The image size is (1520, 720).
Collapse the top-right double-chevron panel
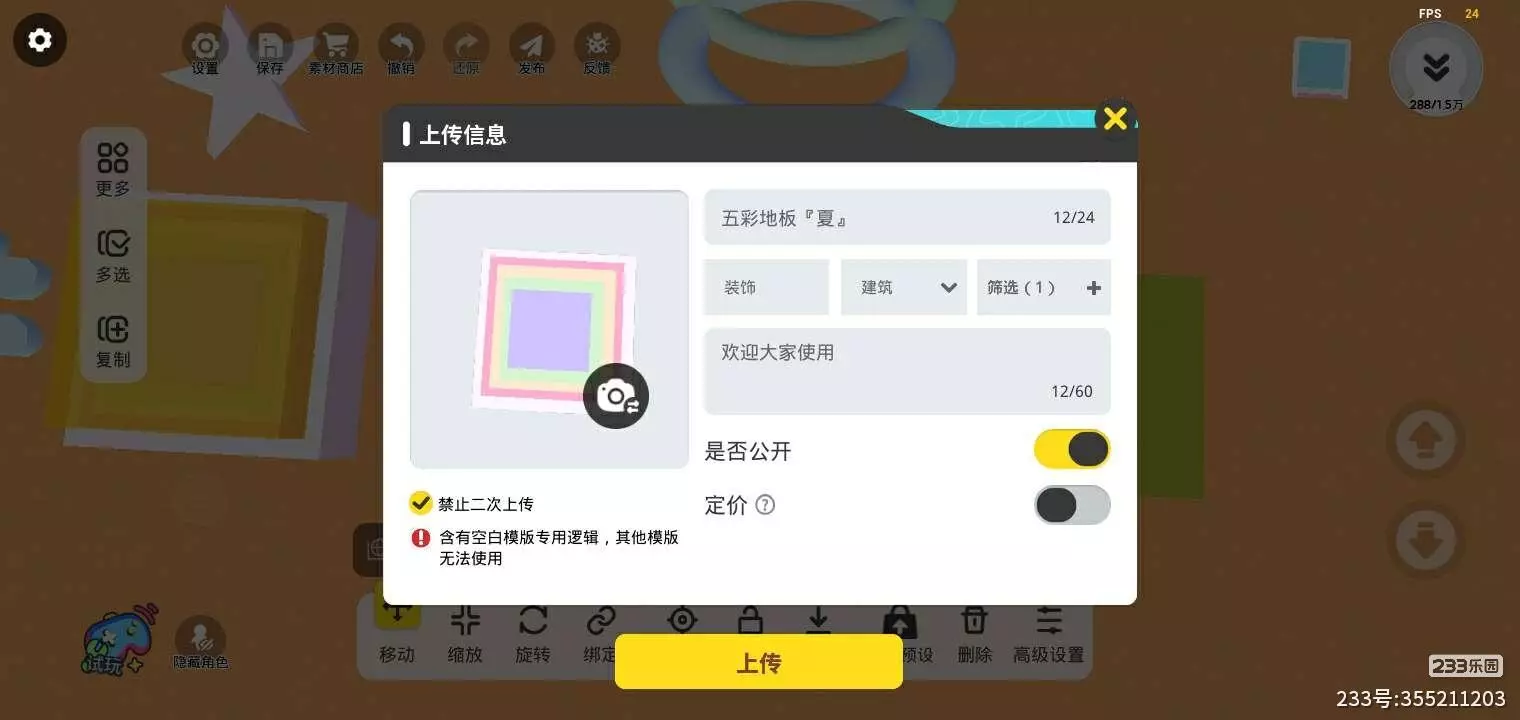tap(1436, 68)
